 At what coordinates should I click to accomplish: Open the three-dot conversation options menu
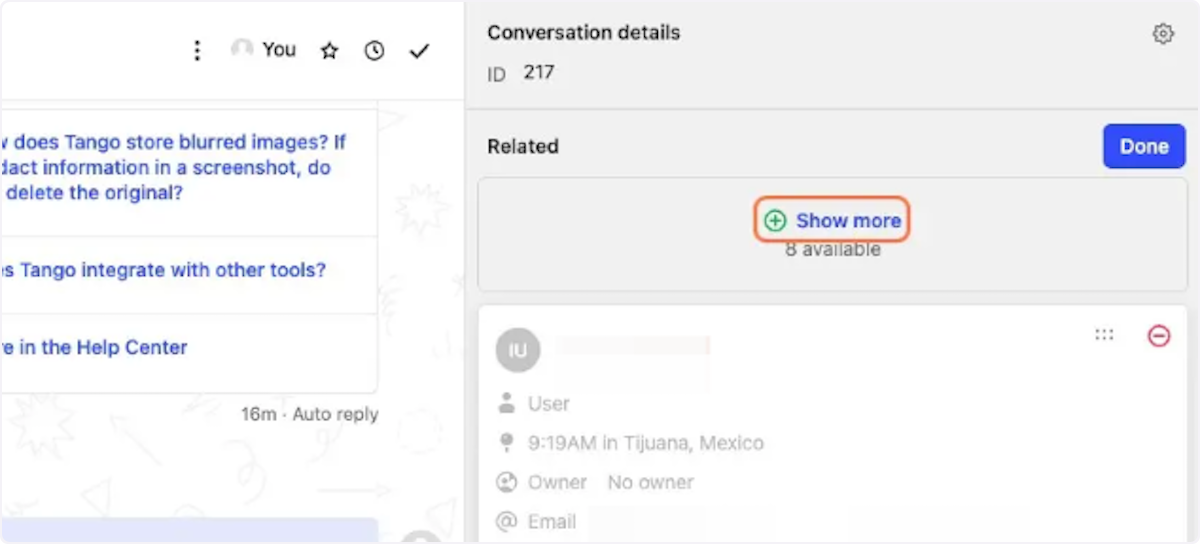pos(197,50)
